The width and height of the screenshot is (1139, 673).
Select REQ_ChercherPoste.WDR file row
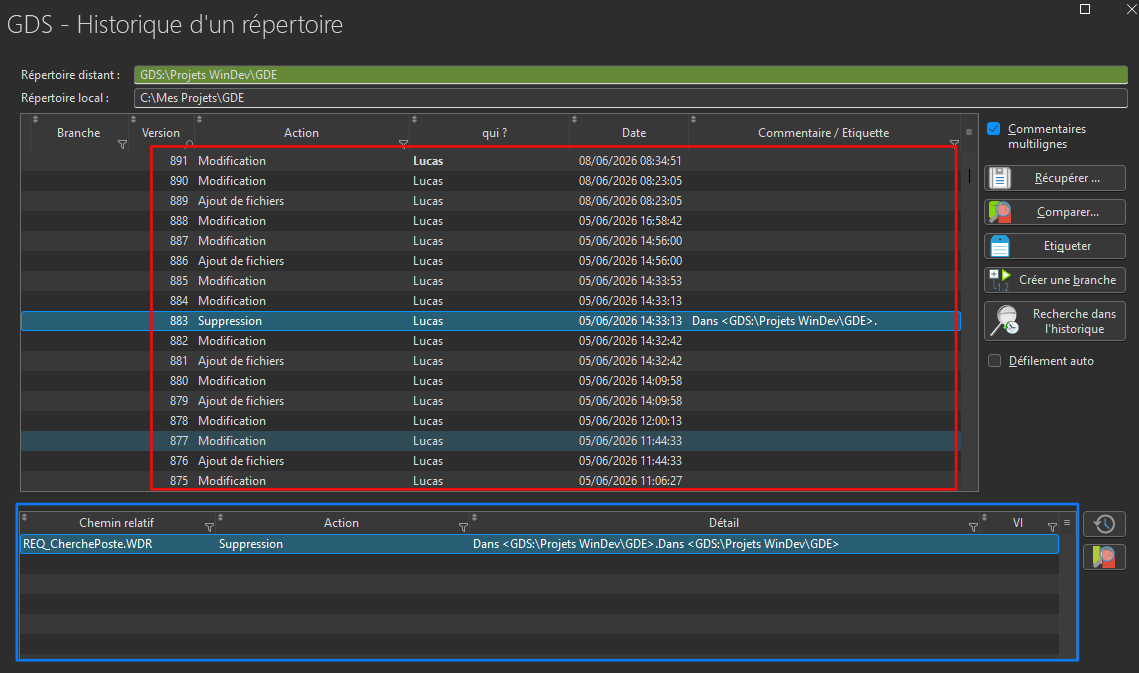tap(539, 544)
